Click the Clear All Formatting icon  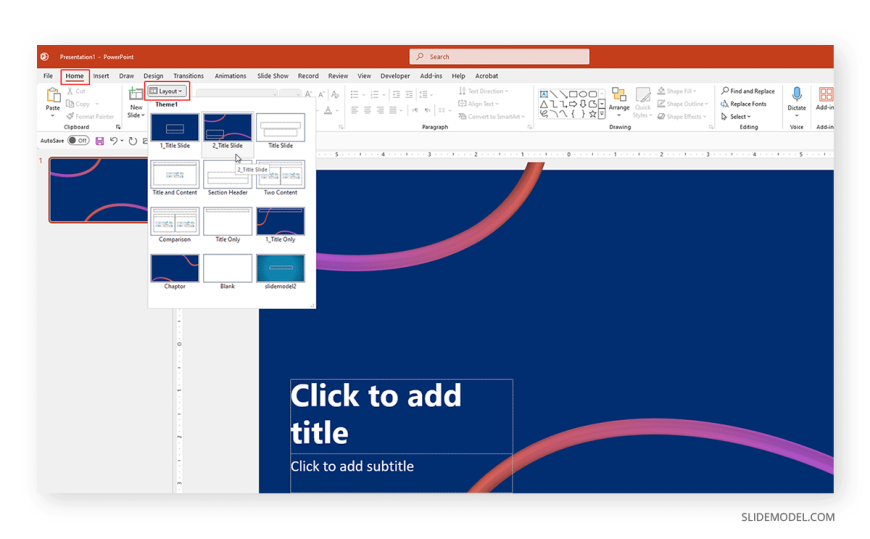coord(335,94)
